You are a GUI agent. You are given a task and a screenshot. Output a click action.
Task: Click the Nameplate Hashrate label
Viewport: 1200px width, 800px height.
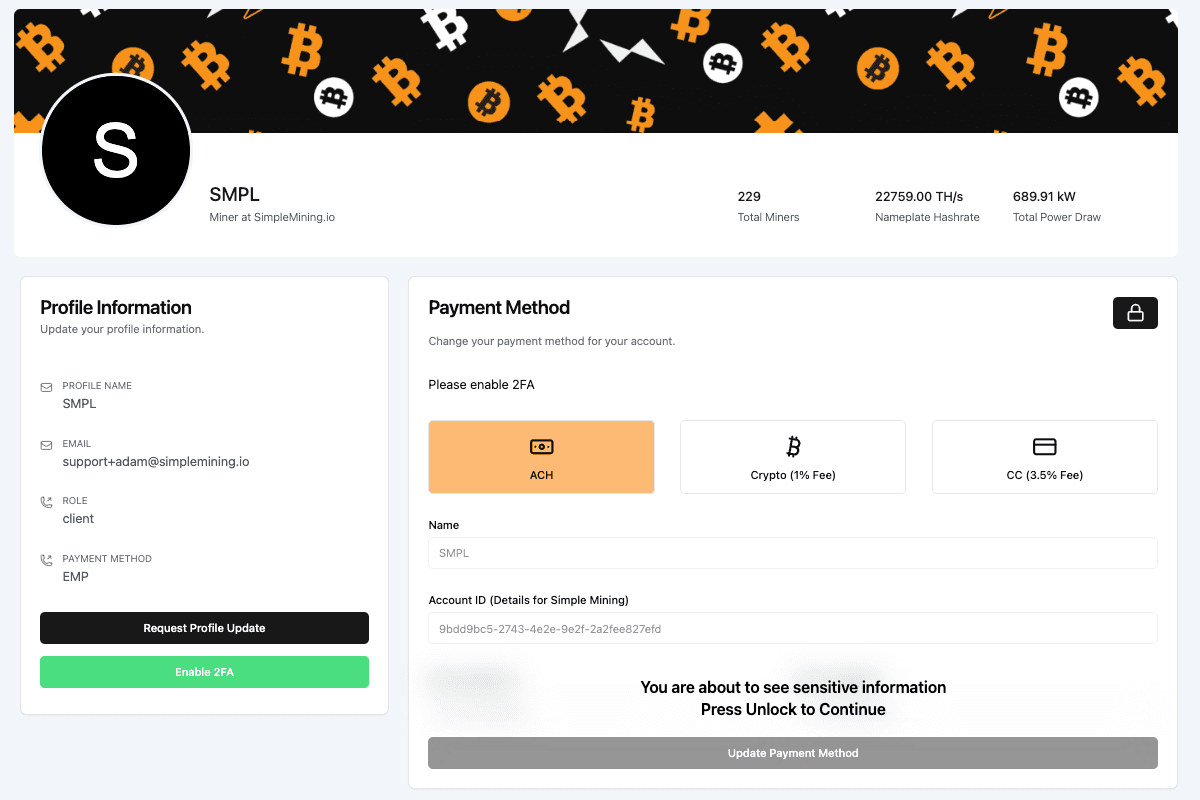(927, 217)
